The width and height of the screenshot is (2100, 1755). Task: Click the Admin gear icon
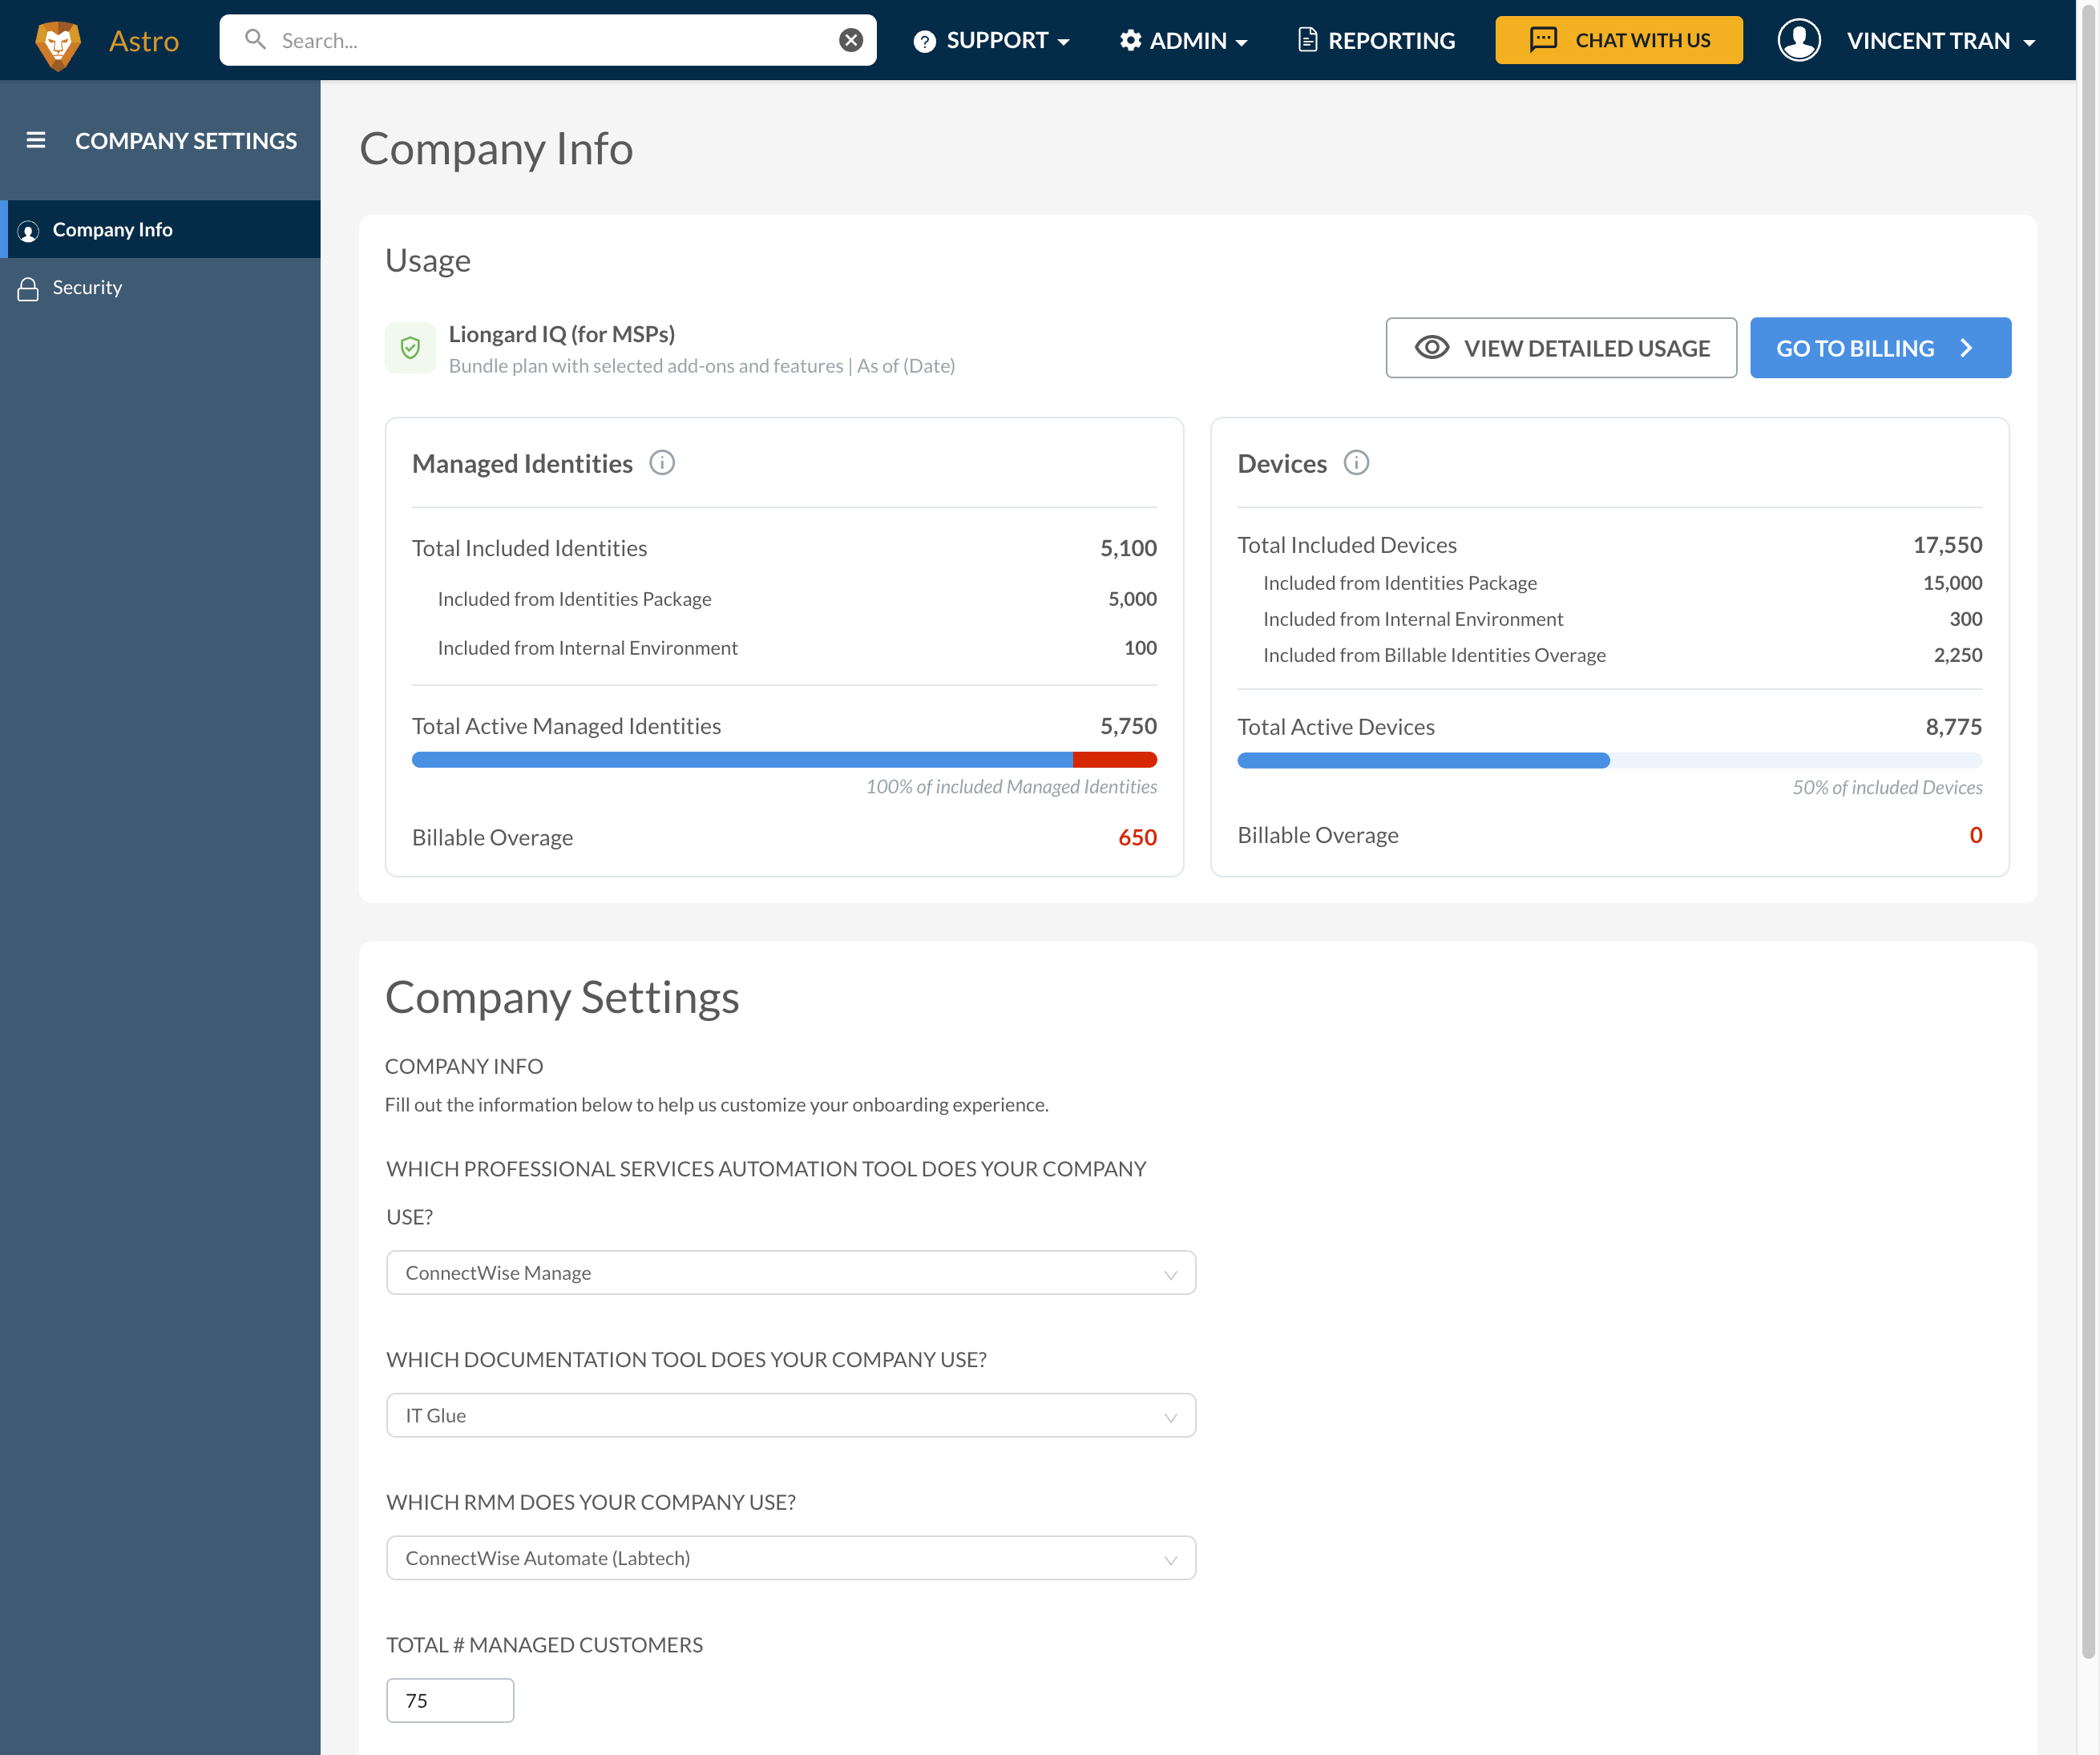pyautogui.click(x=1130, y=40)
